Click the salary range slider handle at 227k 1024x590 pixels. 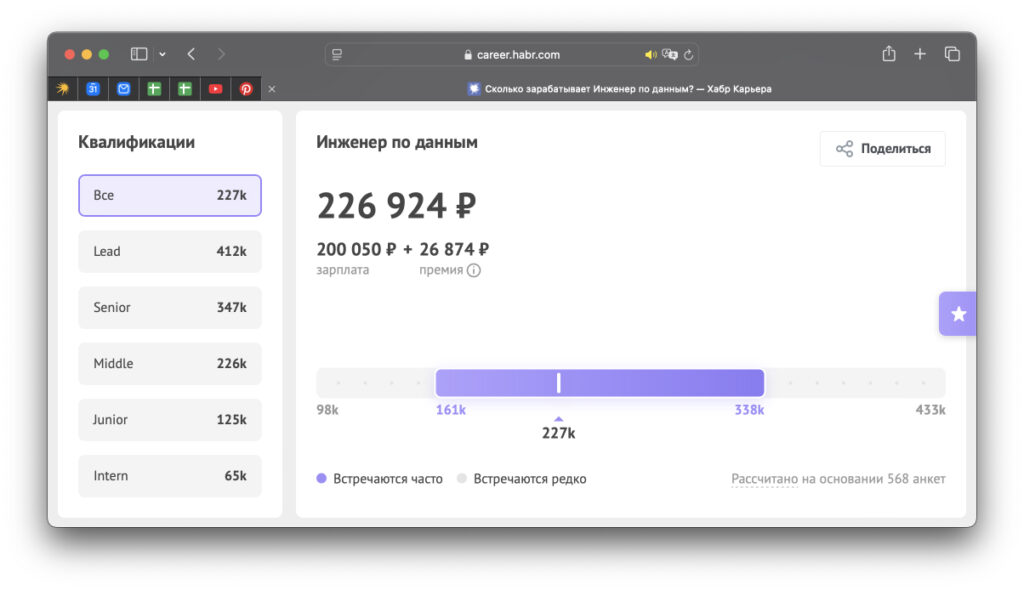tap(558, 382)
